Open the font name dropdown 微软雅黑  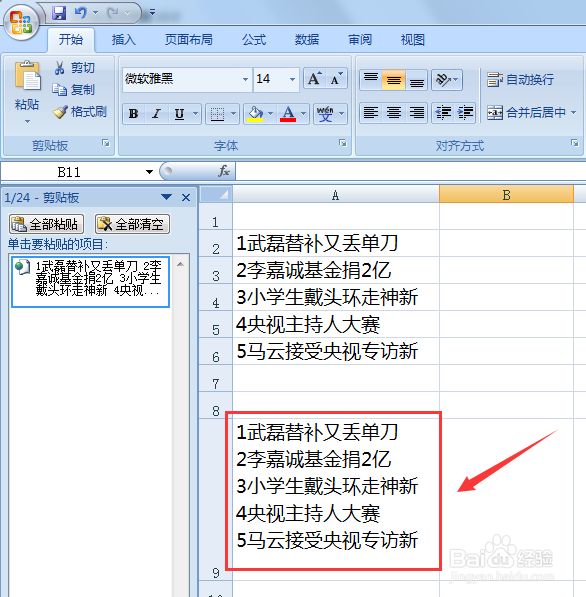point(245,79)
